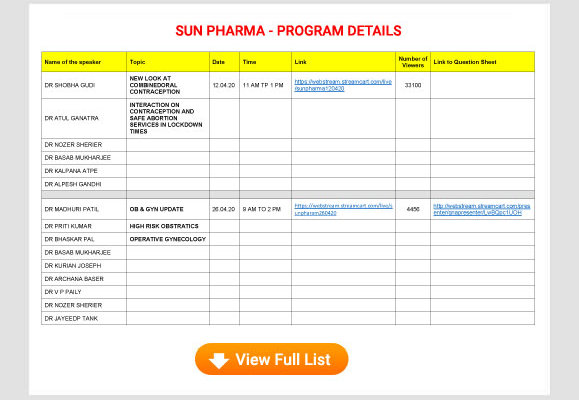Open Dr Madhuri Patil webstream link
This screenshot has width=579, height=400.
click(343, 209)
